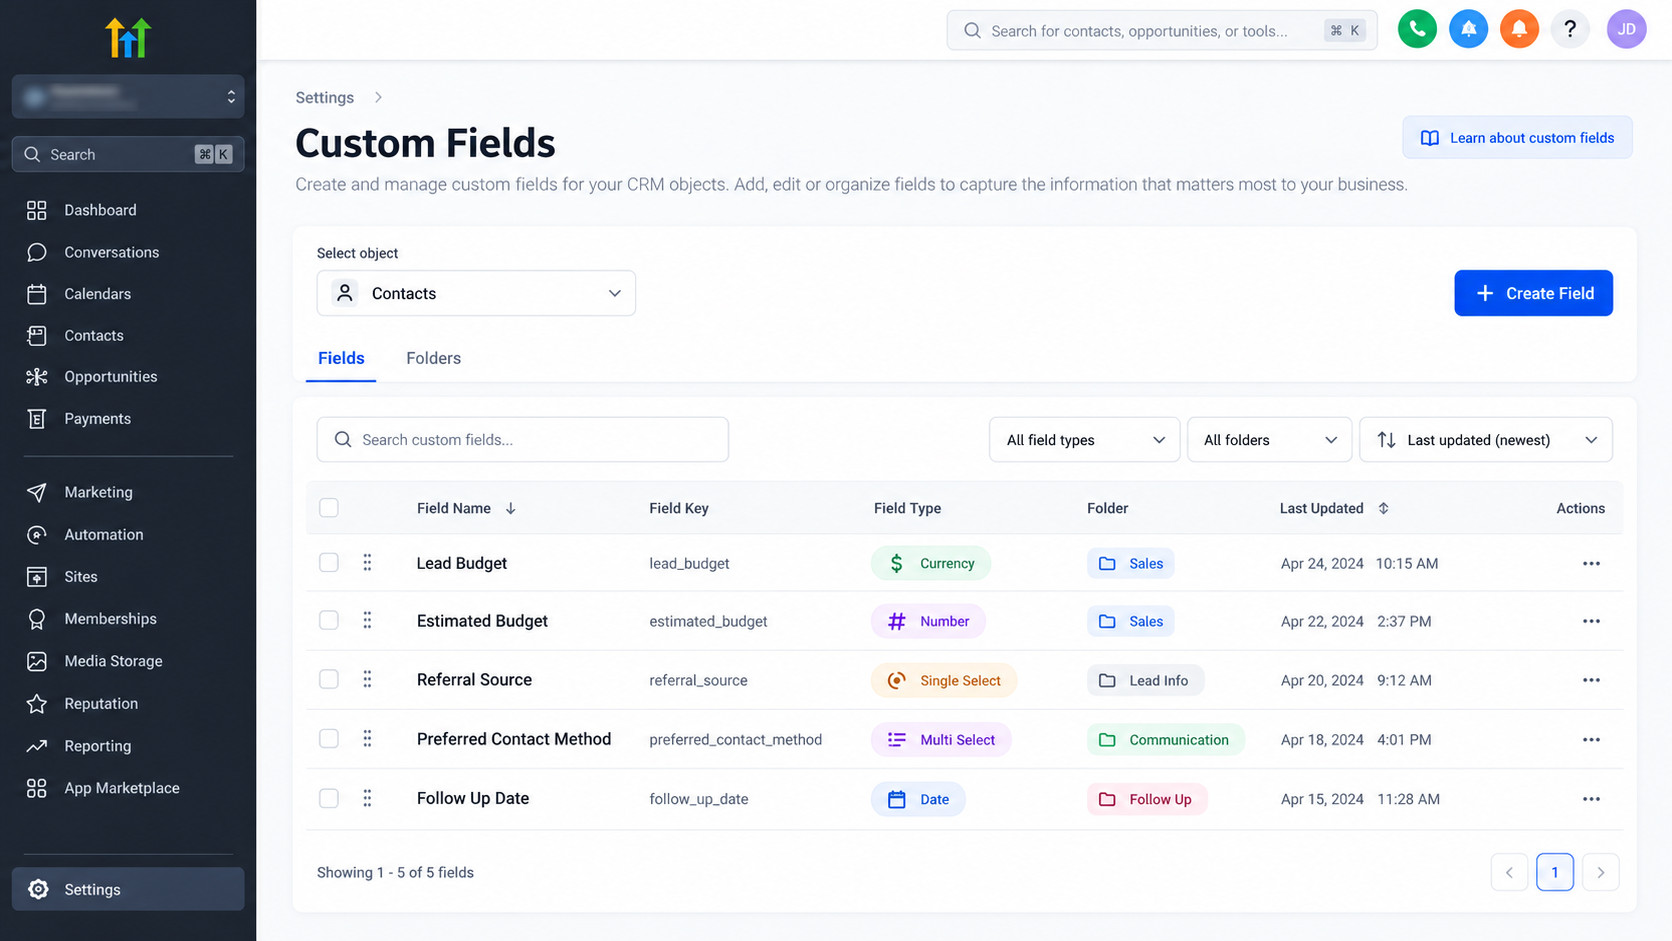The width and height of the screenshot is (1672, 941).
Task: Expand the All folders filter
Action: (x=1269, y=440)
